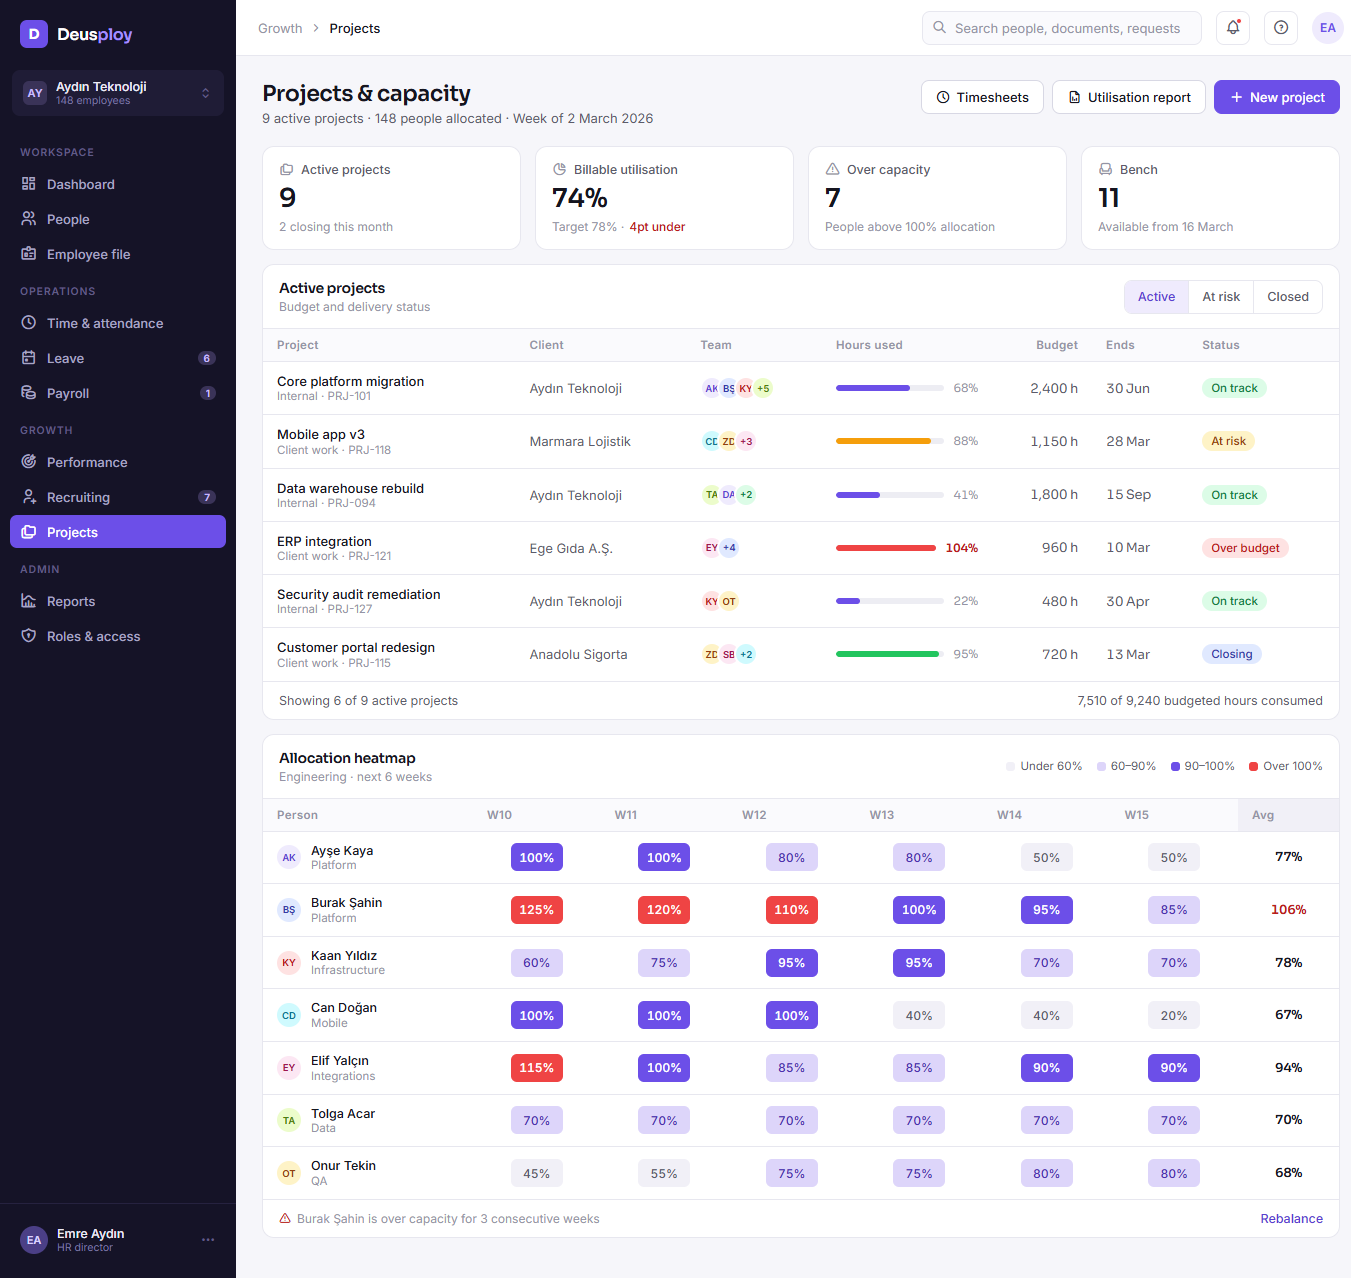The height and width of the screenshot is (1278, 1351).
Task: Click Growth breadcrumb link
Action: [280, 28]
